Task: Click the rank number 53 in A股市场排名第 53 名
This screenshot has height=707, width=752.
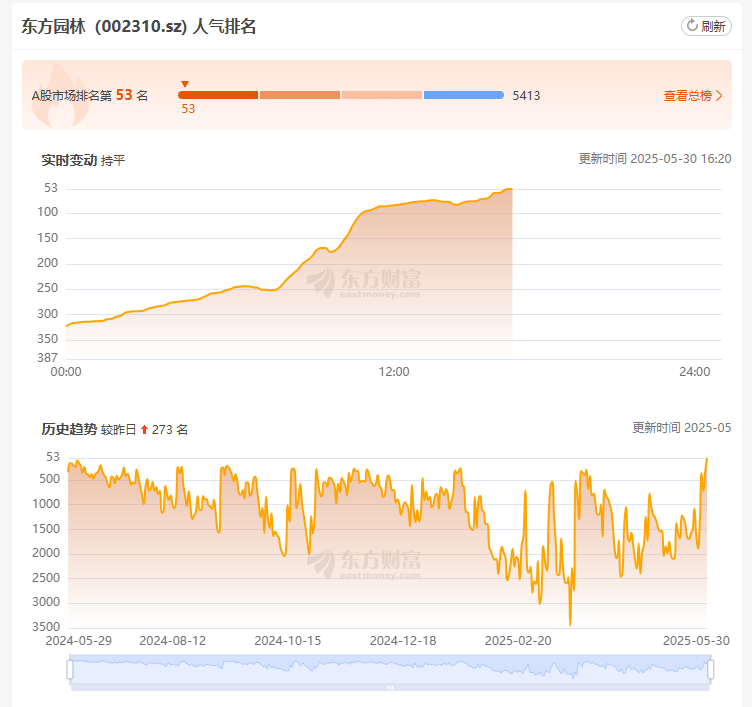Action: 124,95
